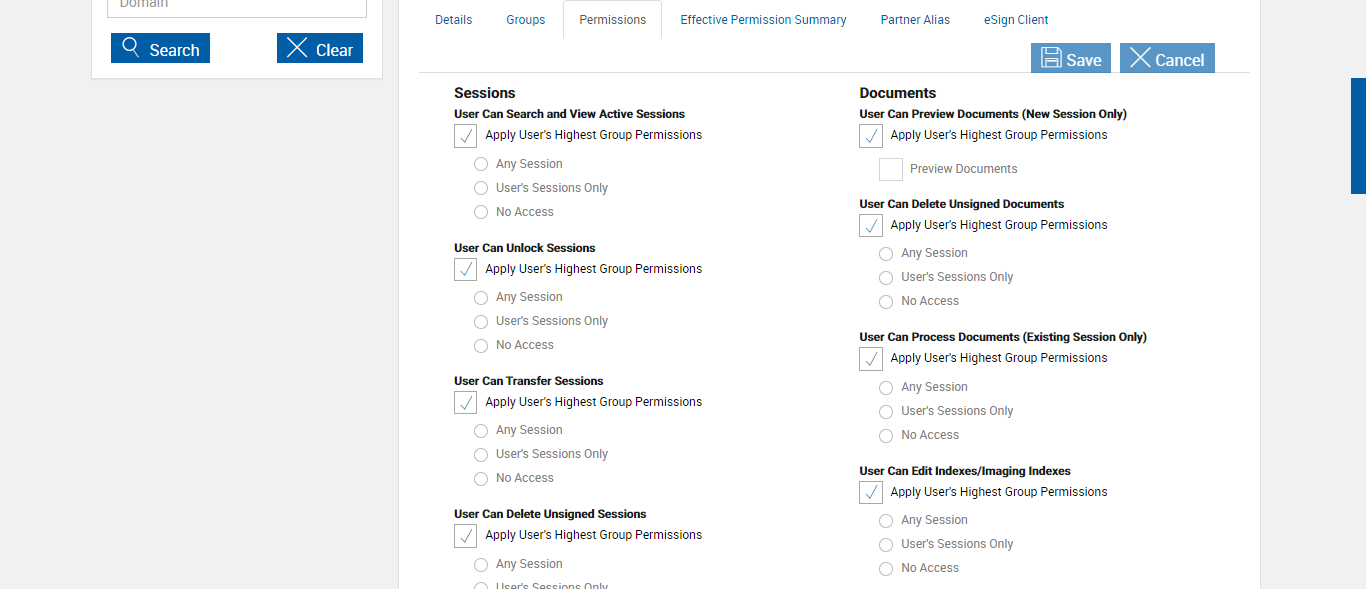Open the Groups tab

[525, 20]
